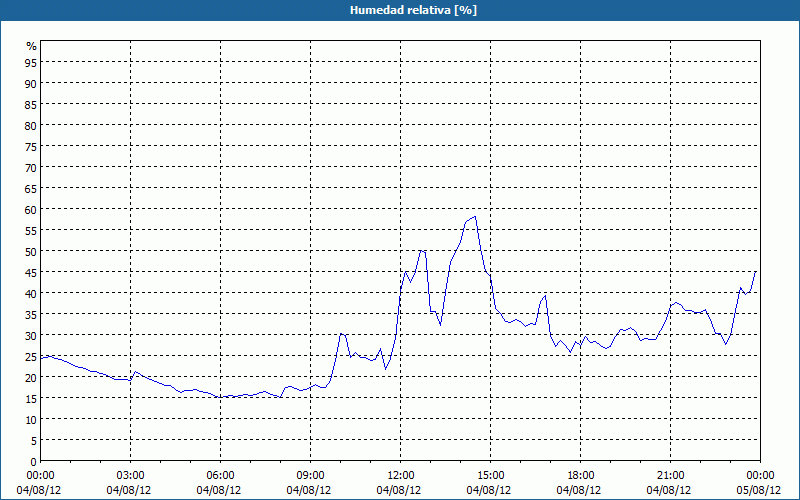The height and width of the screenshot is (500, 800).
Task: Click the 18:00 time label
Action: [x=581, y=476]
